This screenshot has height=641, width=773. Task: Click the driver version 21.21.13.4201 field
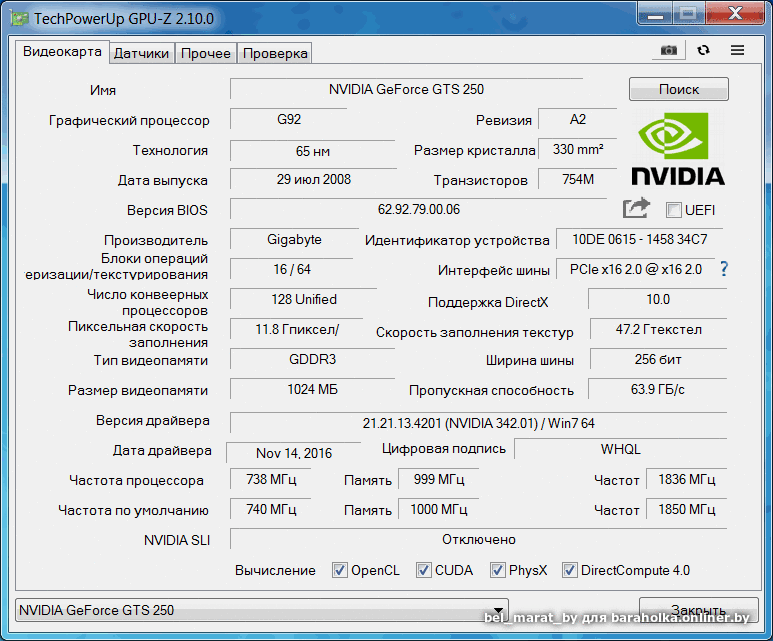tap(478, 423)
